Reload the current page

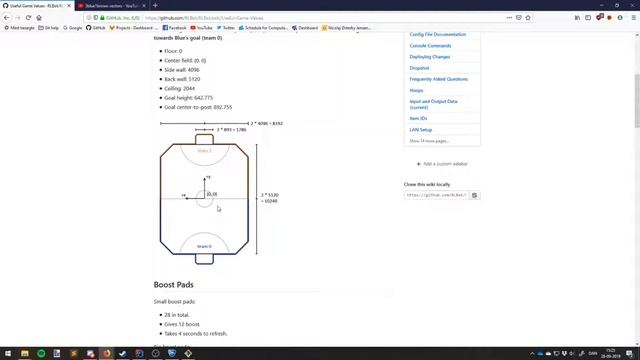(x=28, y=18)
